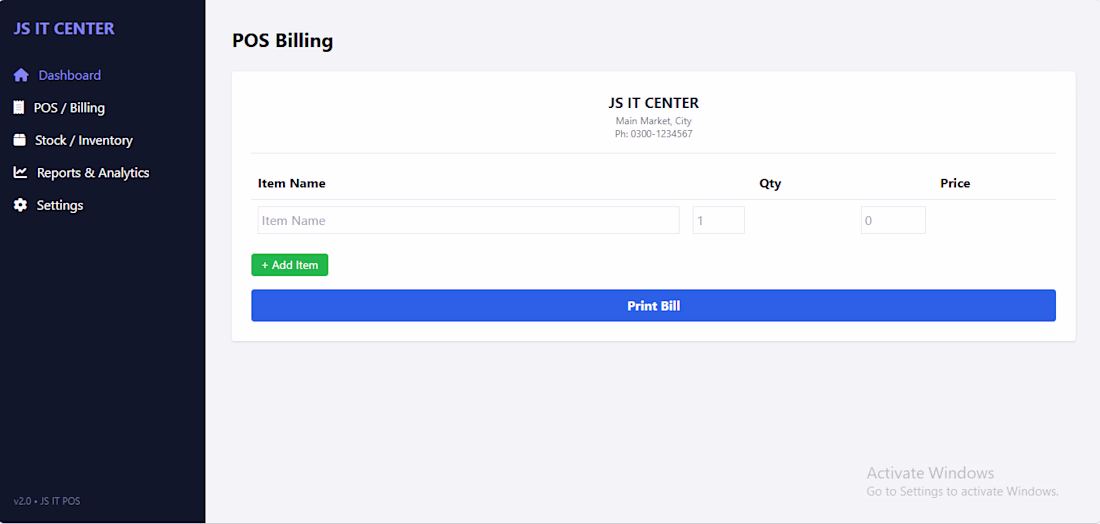Click the Price column header

tap(955, 184)
